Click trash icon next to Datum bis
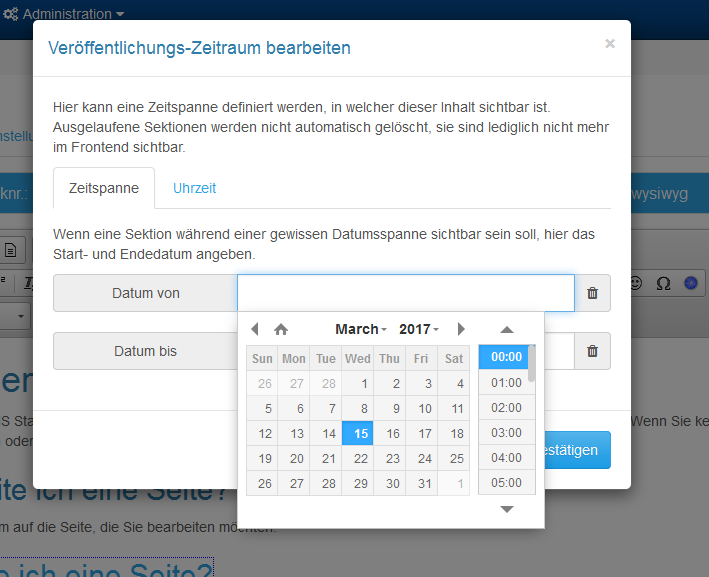 coord(592,351)
